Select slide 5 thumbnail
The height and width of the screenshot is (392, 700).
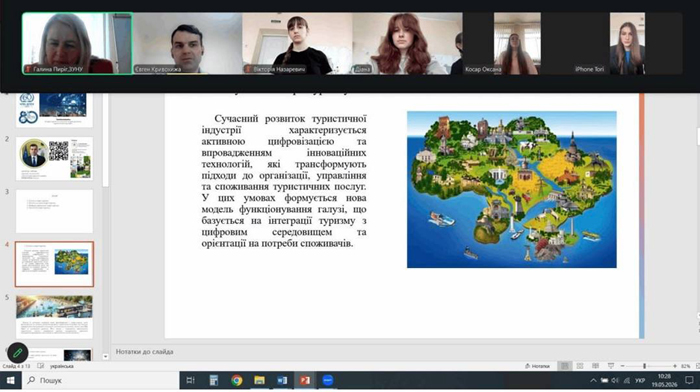pyautogui.click(x=54, y=317)
